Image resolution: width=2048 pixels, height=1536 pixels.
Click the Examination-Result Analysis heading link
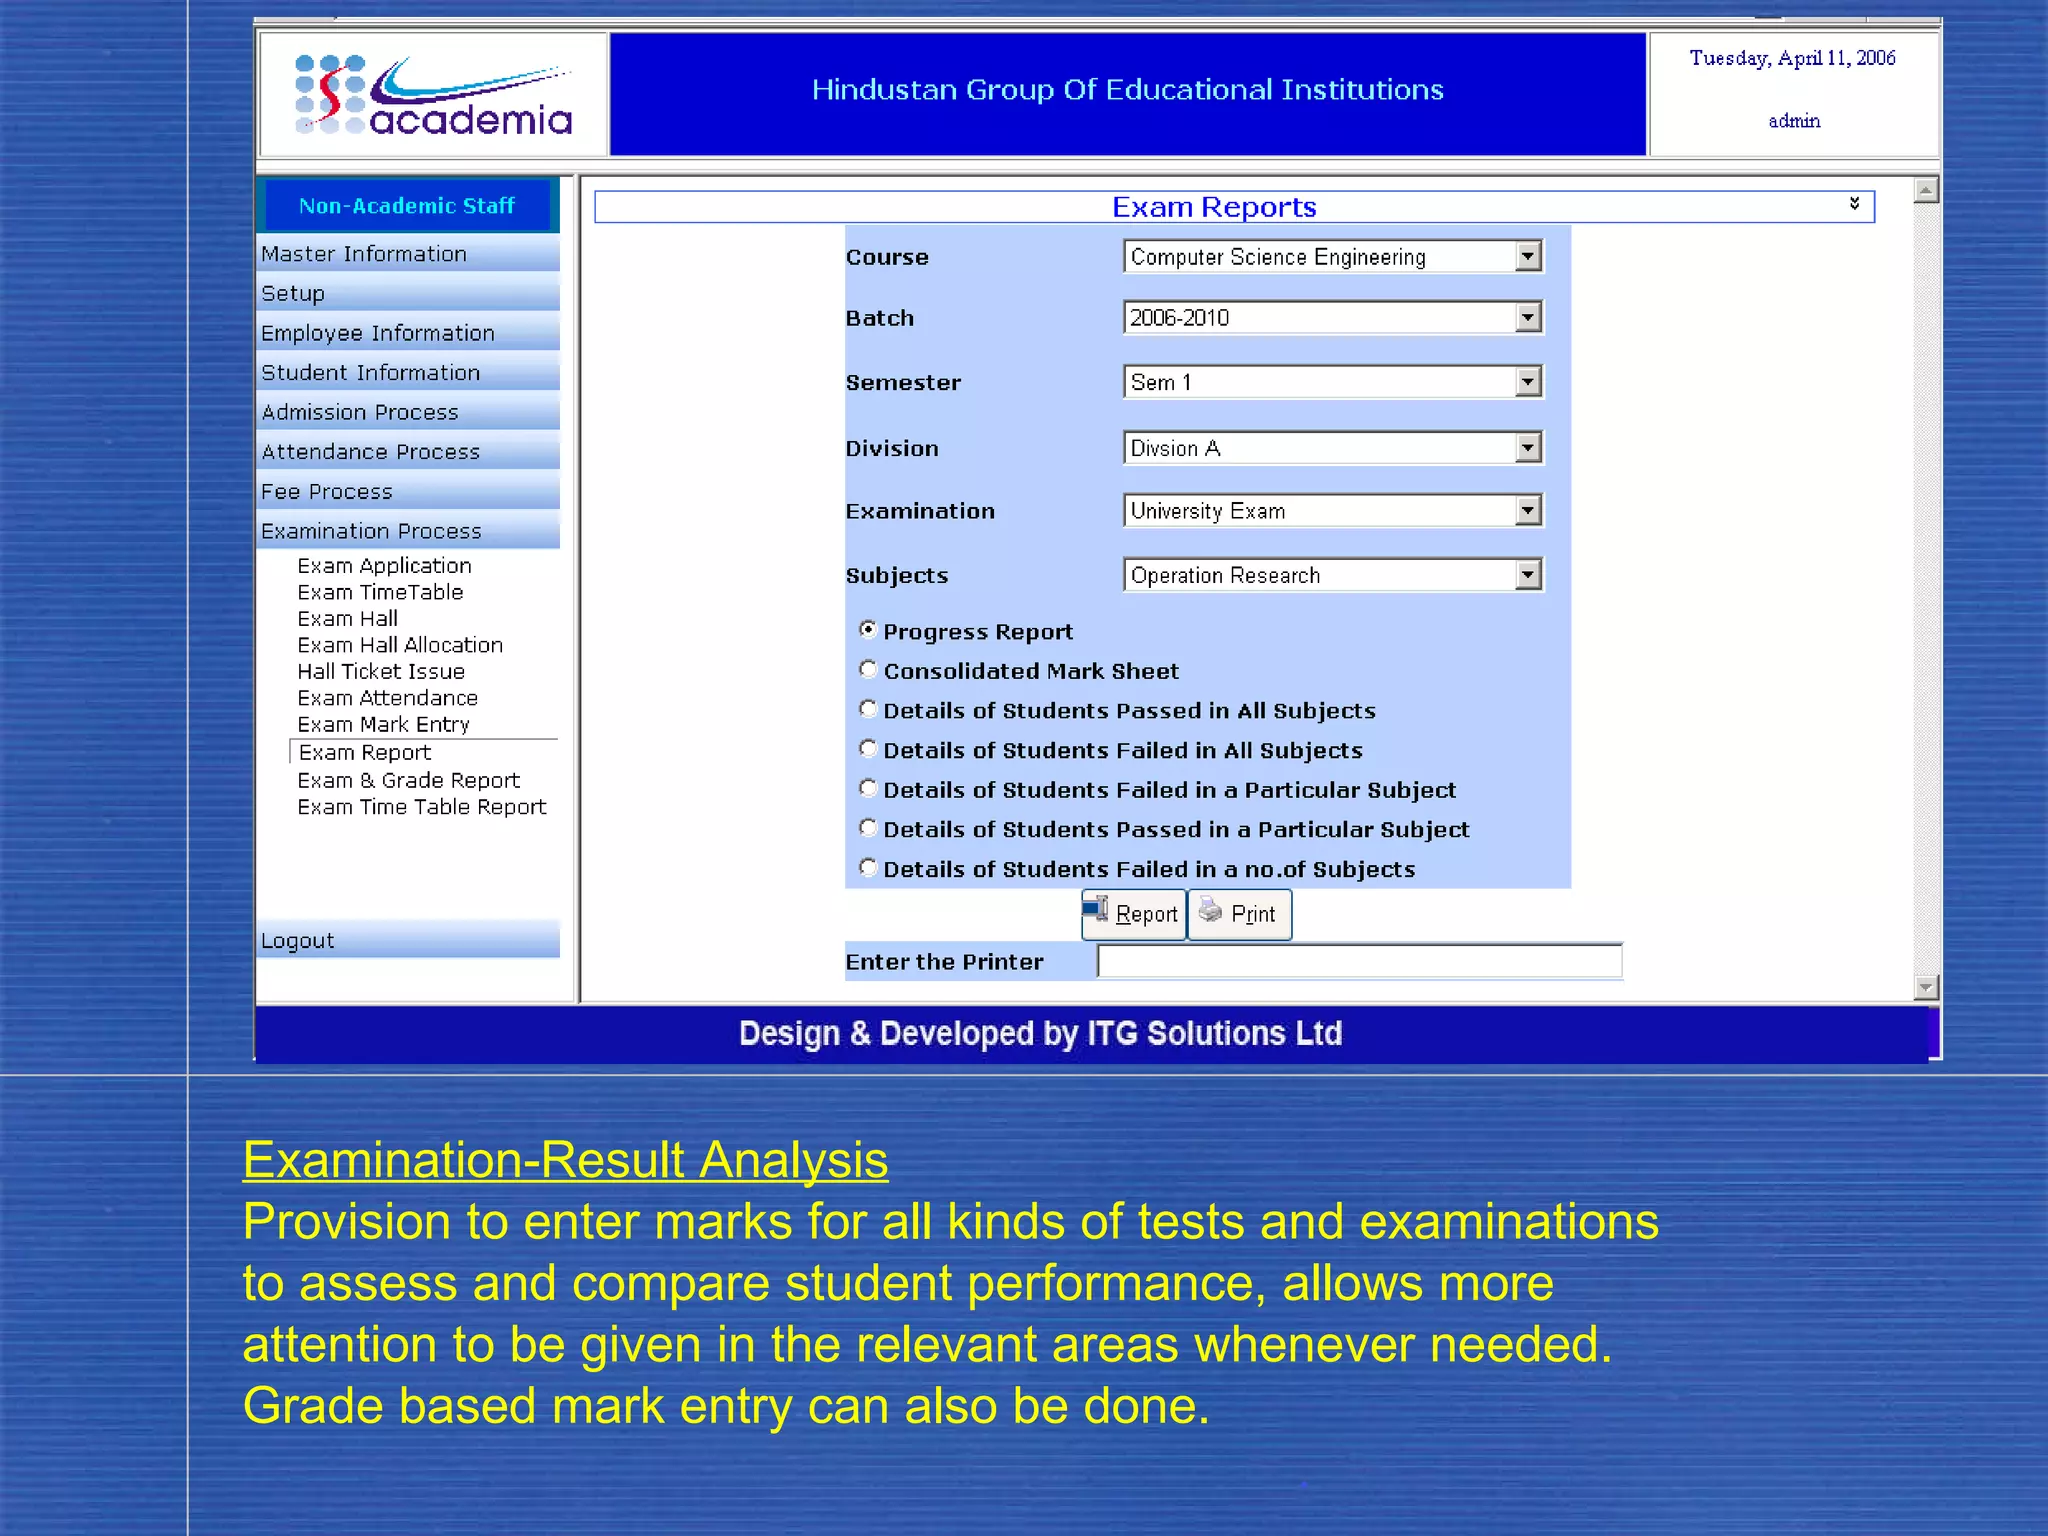(565, 1160)
